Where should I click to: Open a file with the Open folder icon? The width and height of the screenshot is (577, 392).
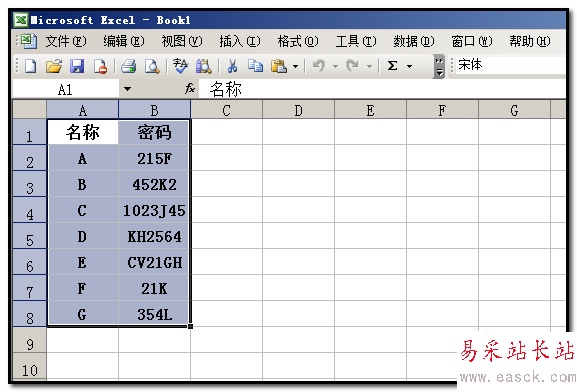(x=54, y=67)
